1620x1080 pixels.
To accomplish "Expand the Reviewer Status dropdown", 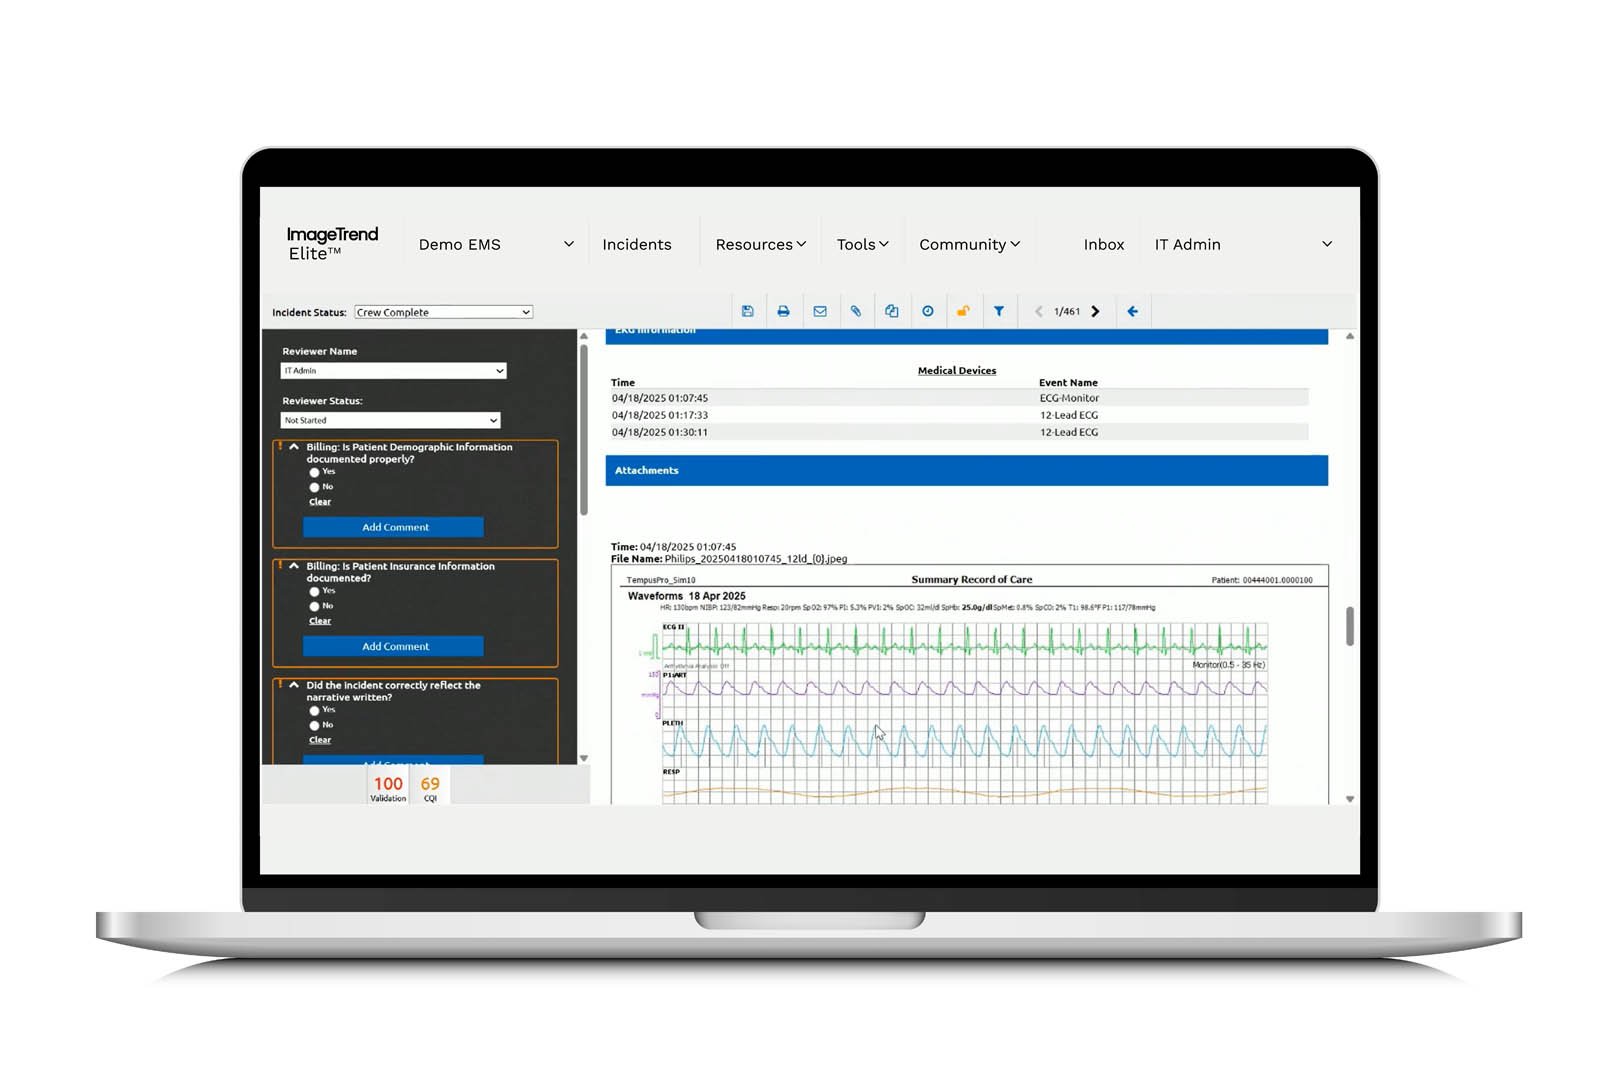I will point(390,420).
